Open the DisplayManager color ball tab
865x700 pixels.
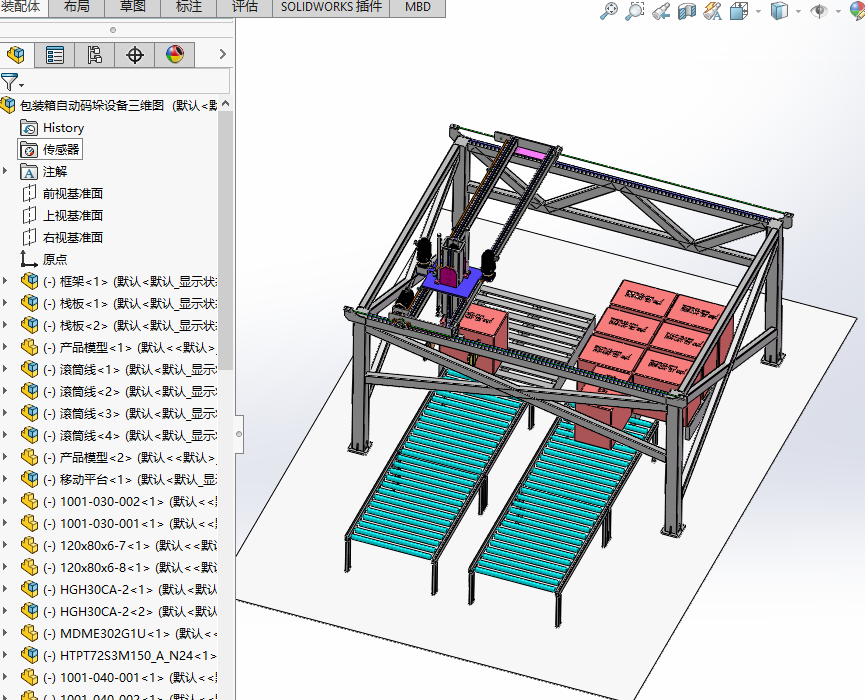point(175,55)
